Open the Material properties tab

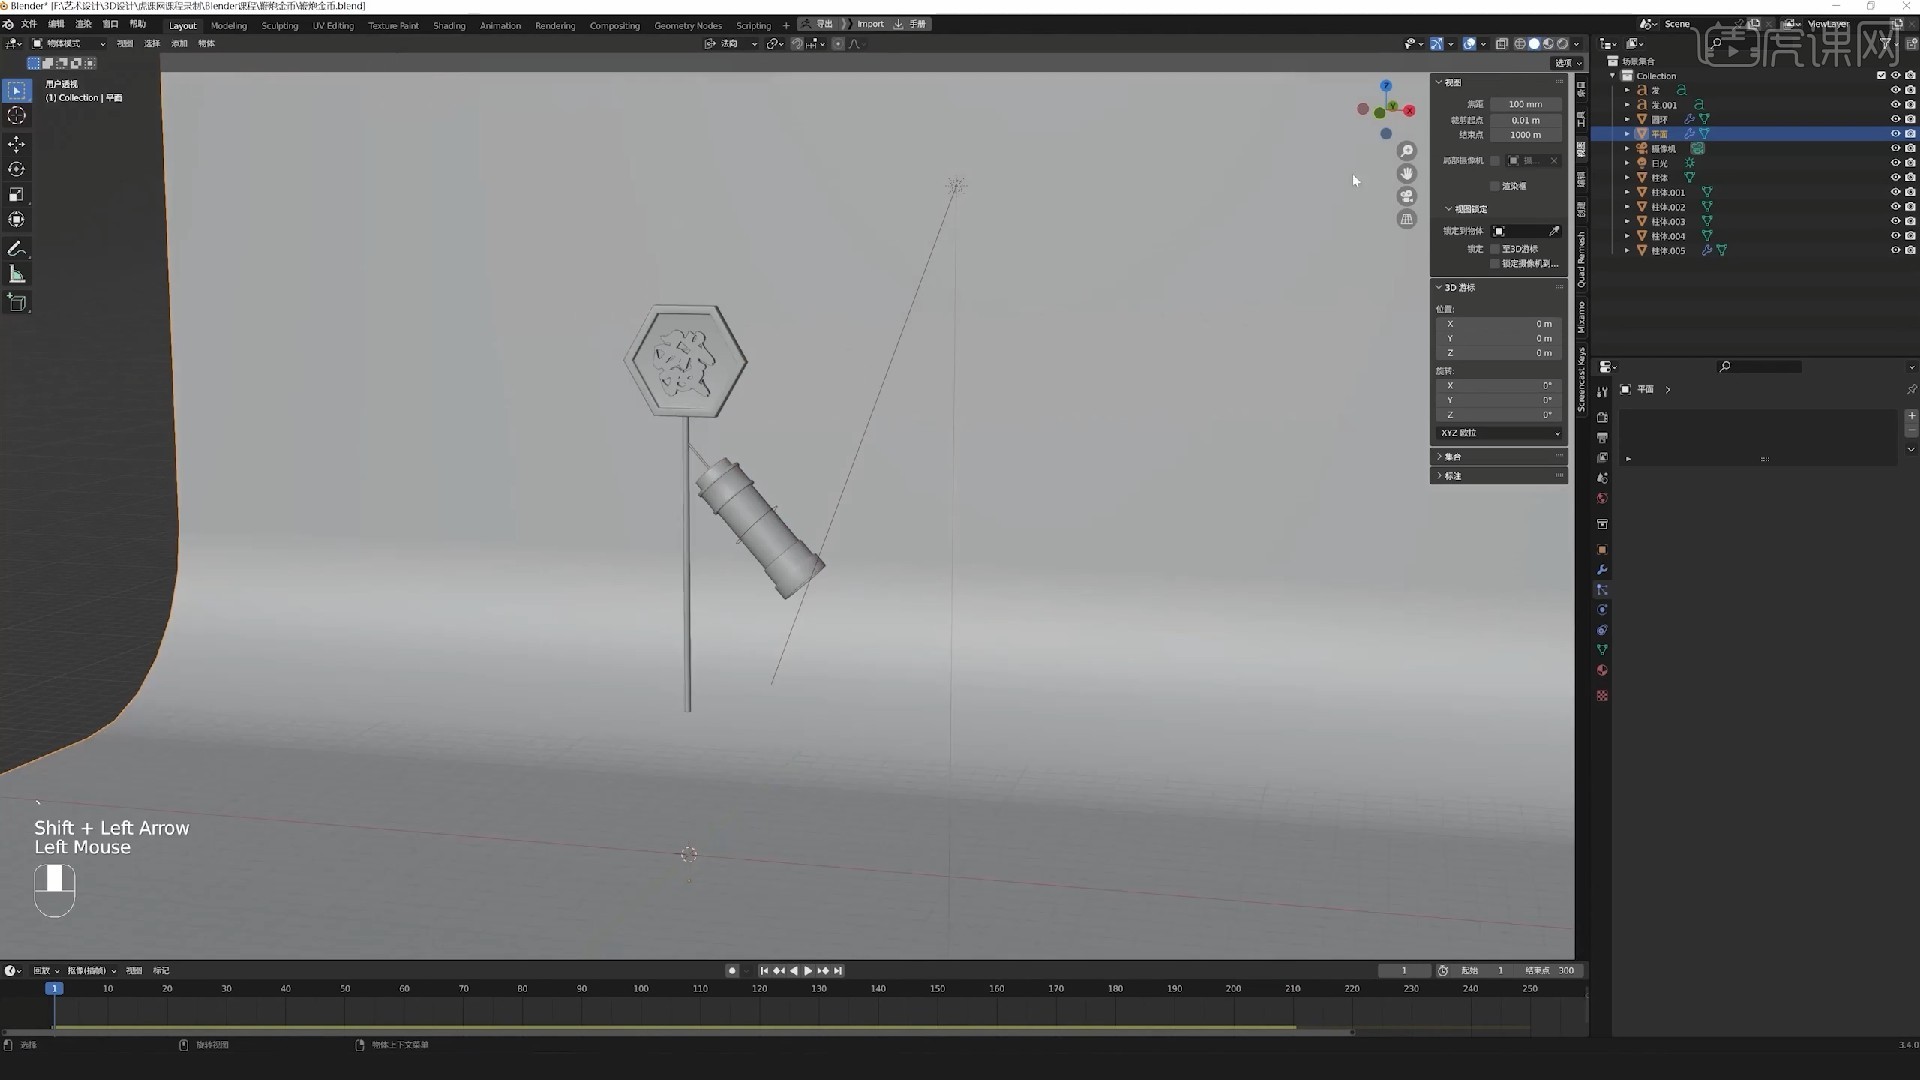pos(1602,670)
